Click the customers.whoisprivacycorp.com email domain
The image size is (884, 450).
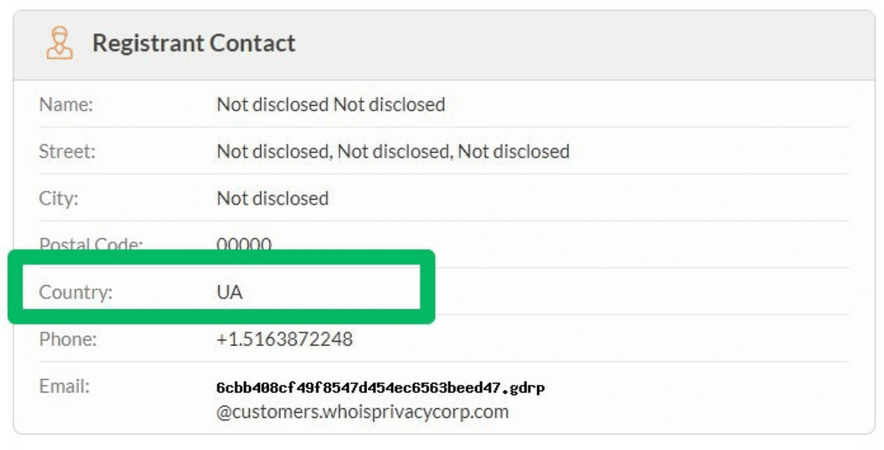click(363, 412)
